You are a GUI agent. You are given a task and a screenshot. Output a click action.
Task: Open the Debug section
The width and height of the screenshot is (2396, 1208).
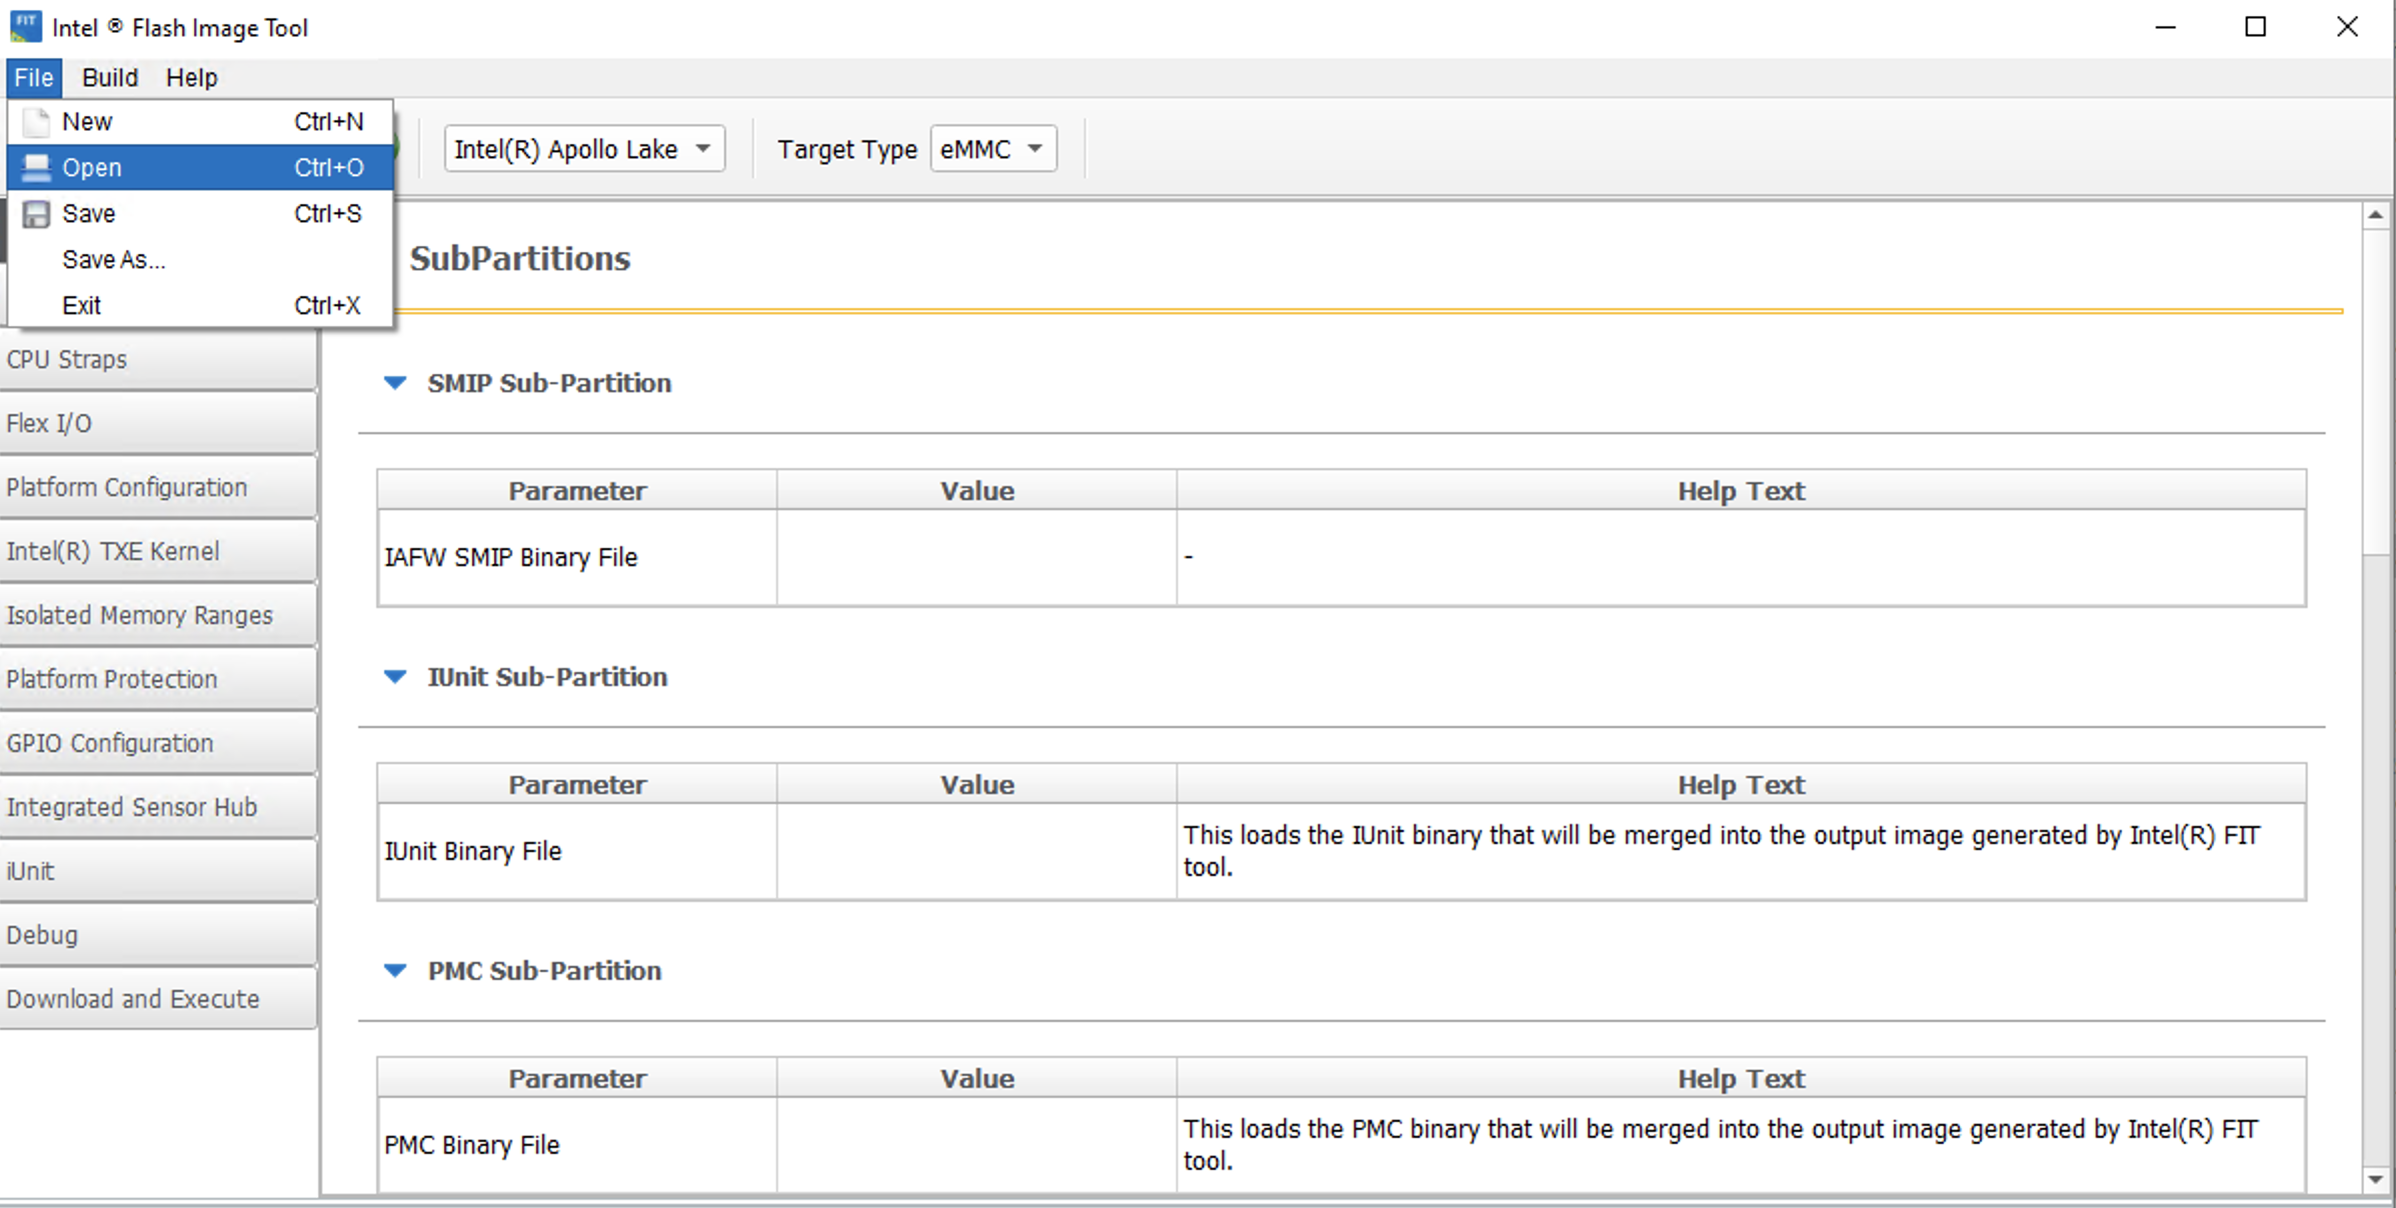click(158, 936)
